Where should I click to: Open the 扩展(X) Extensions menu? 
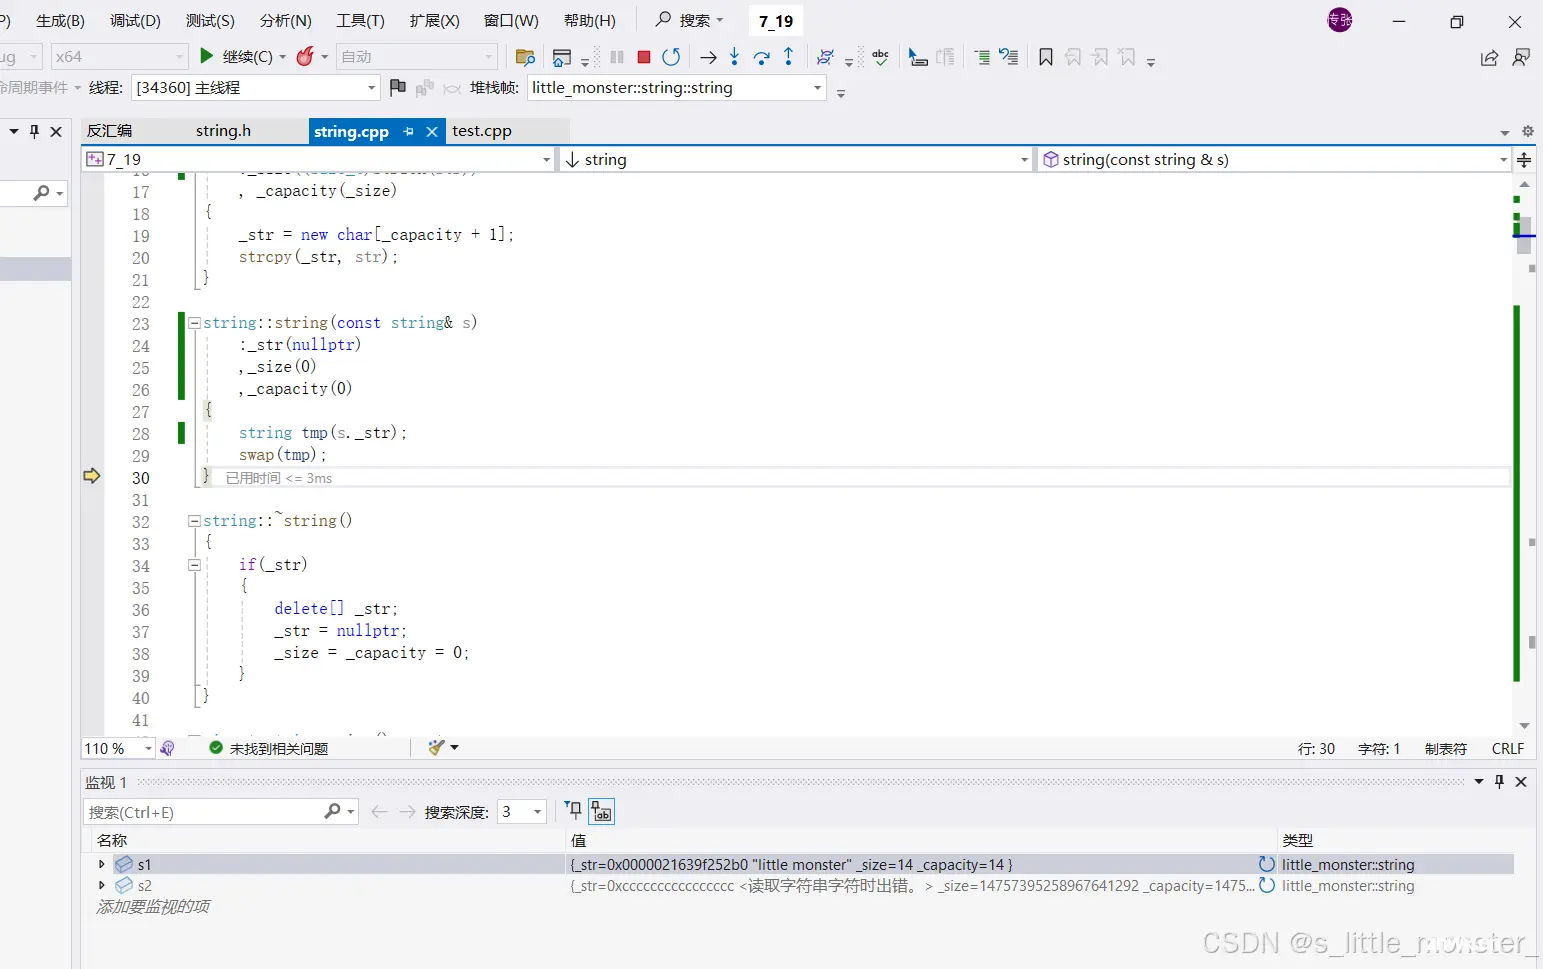point(434,21)
